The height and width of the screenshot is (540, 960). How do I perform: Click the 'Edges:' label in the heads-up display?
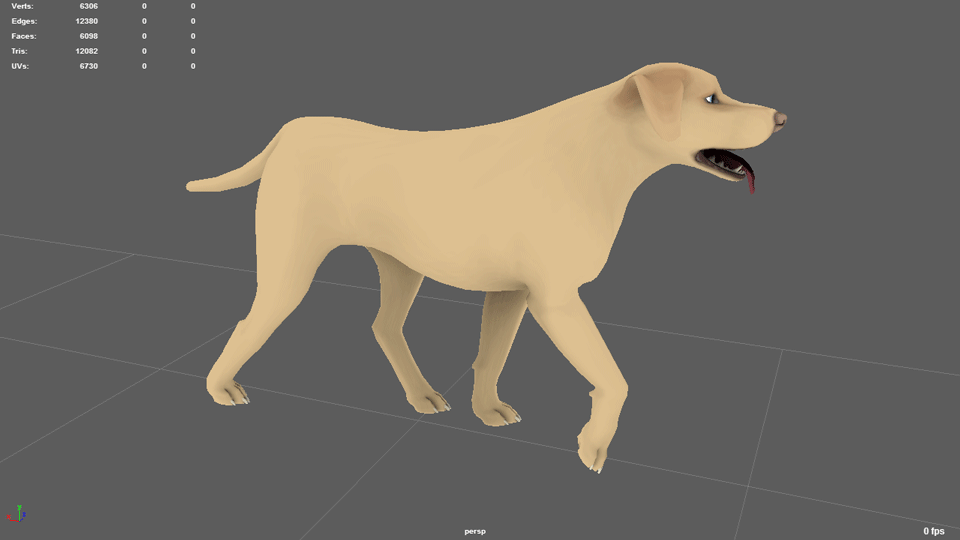[x=24, y=21]
